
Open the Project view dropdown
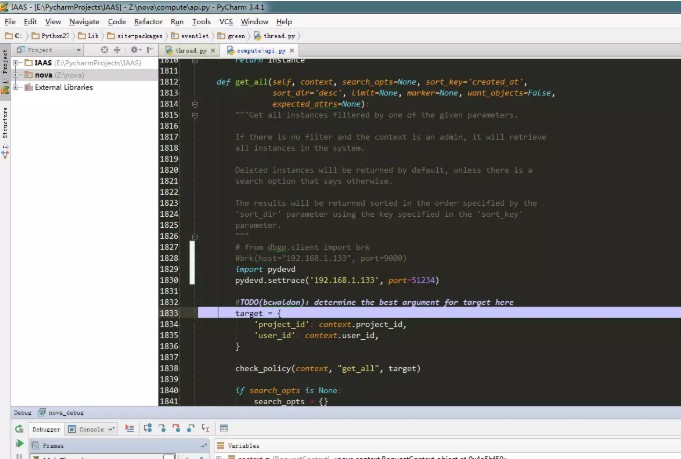coord(49,50)
